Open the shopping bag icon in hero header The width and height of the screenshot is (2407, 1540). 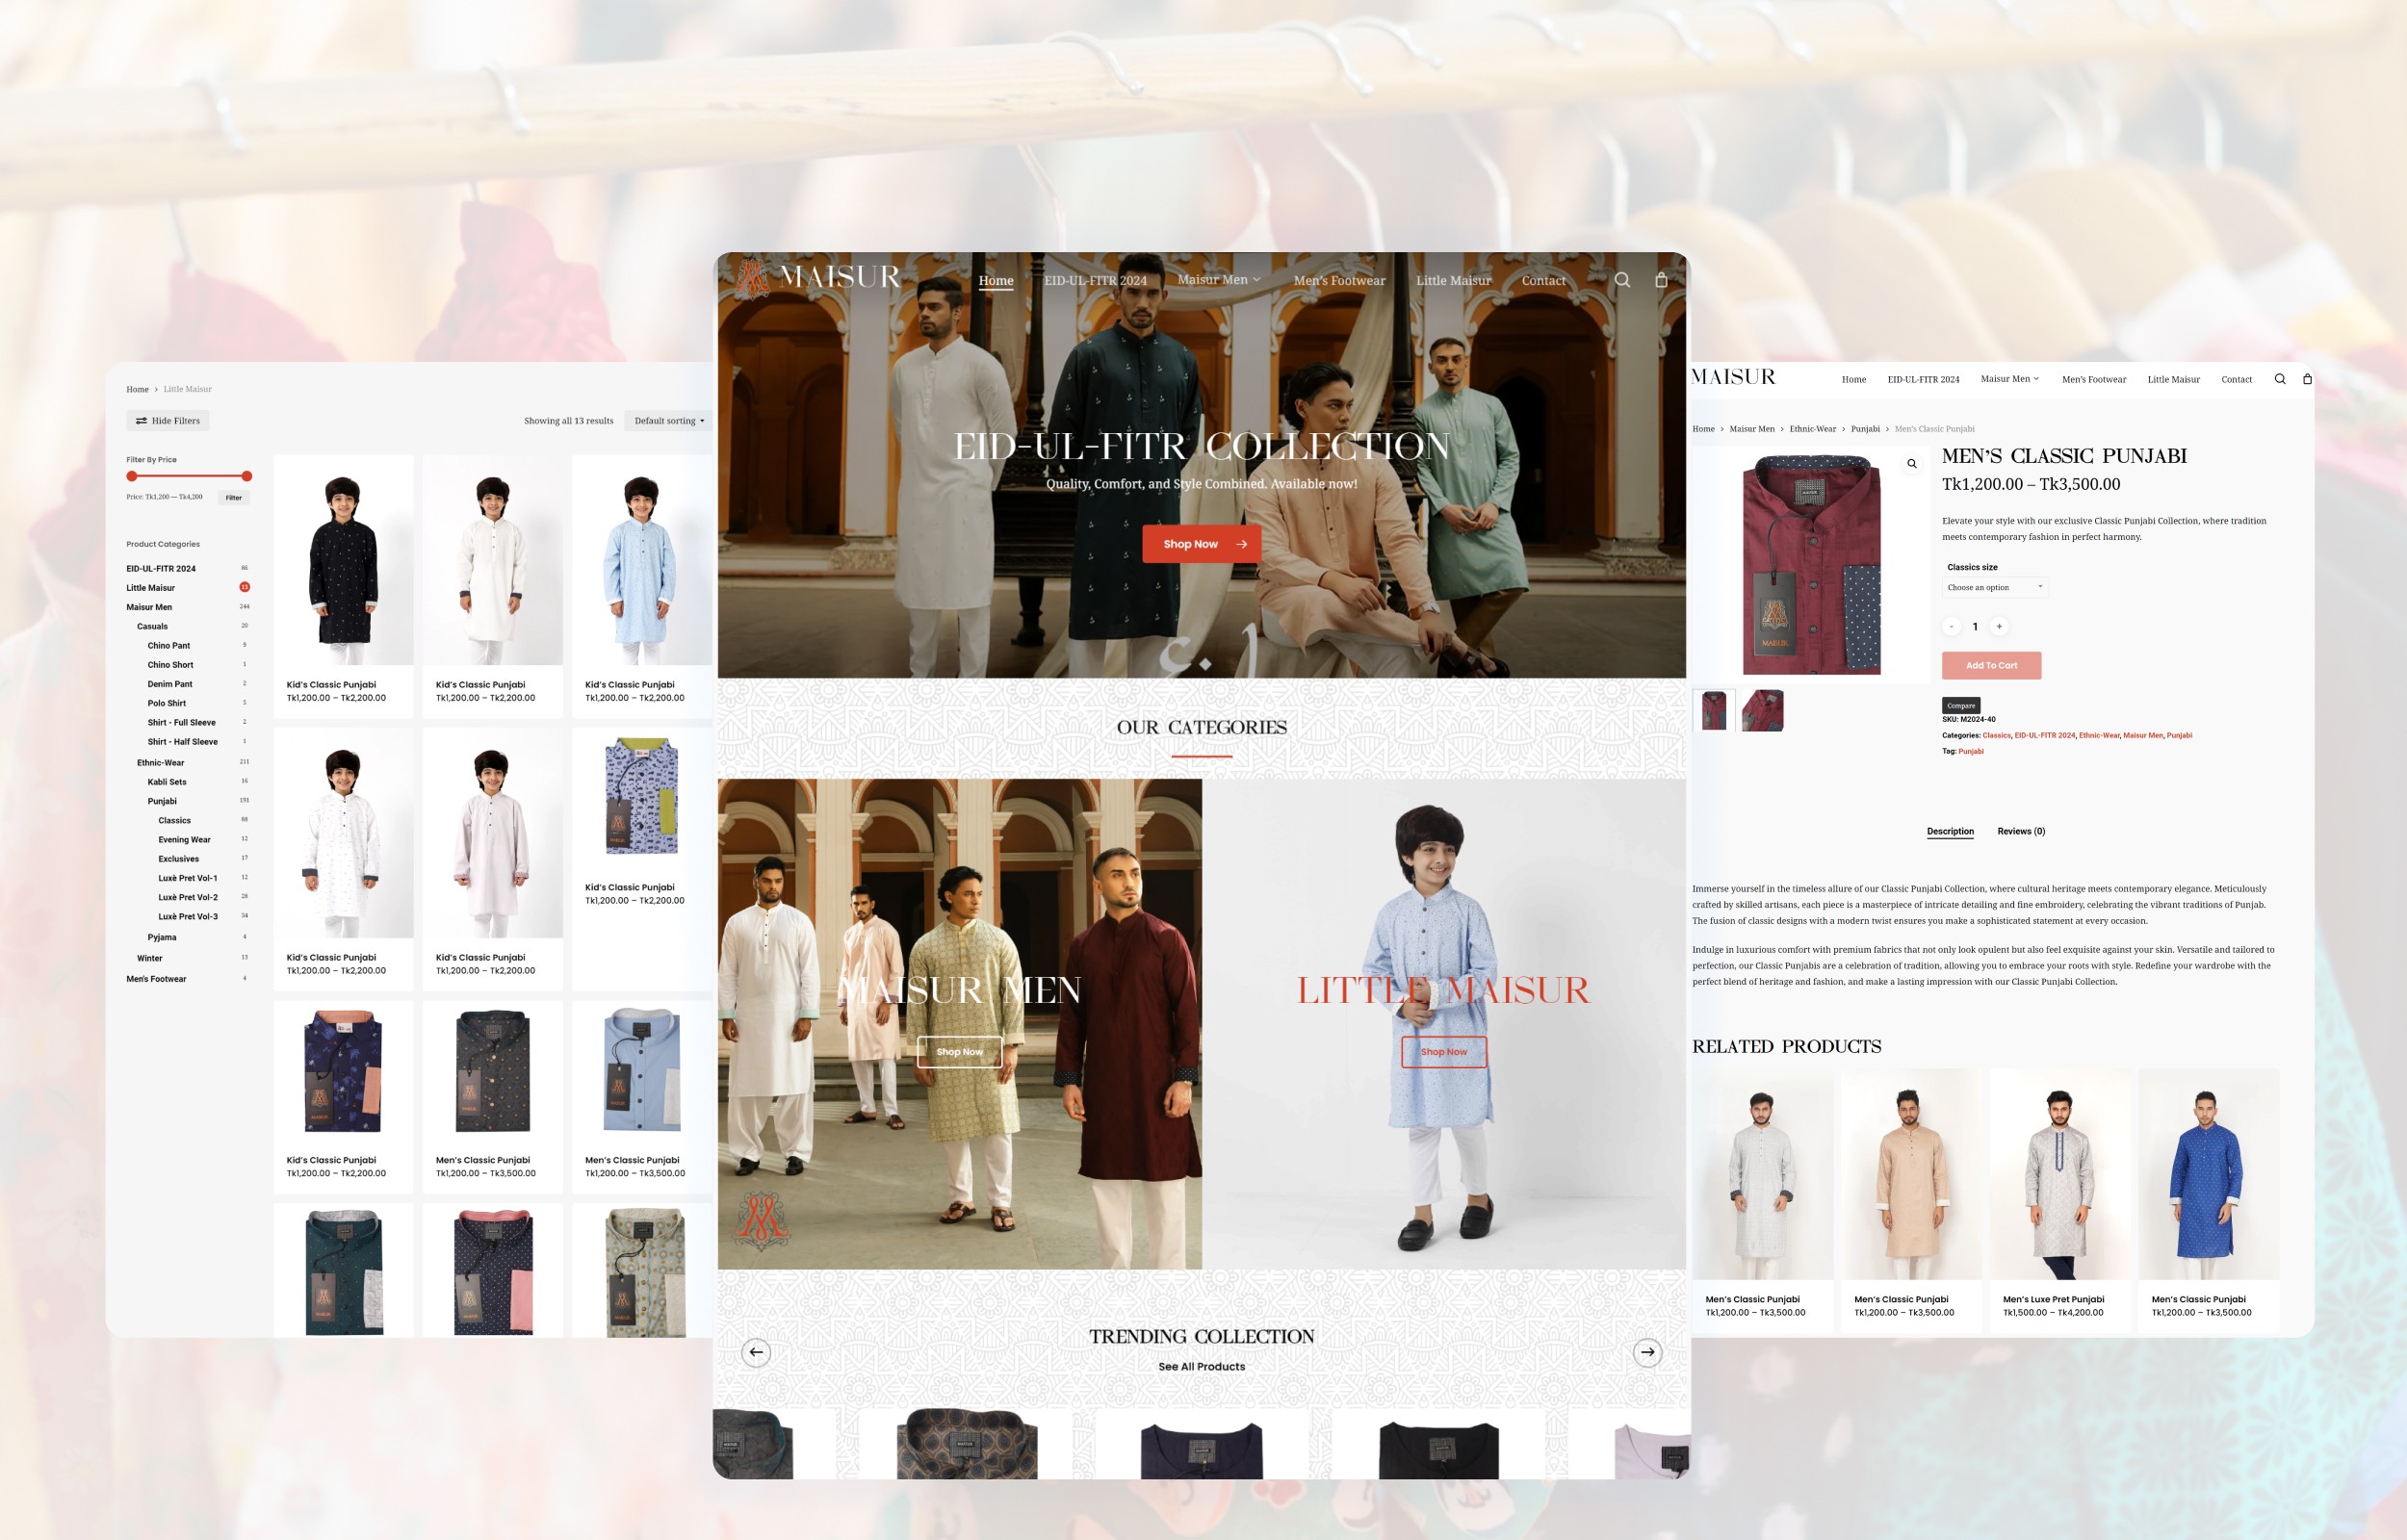(x=1661, y=280)
